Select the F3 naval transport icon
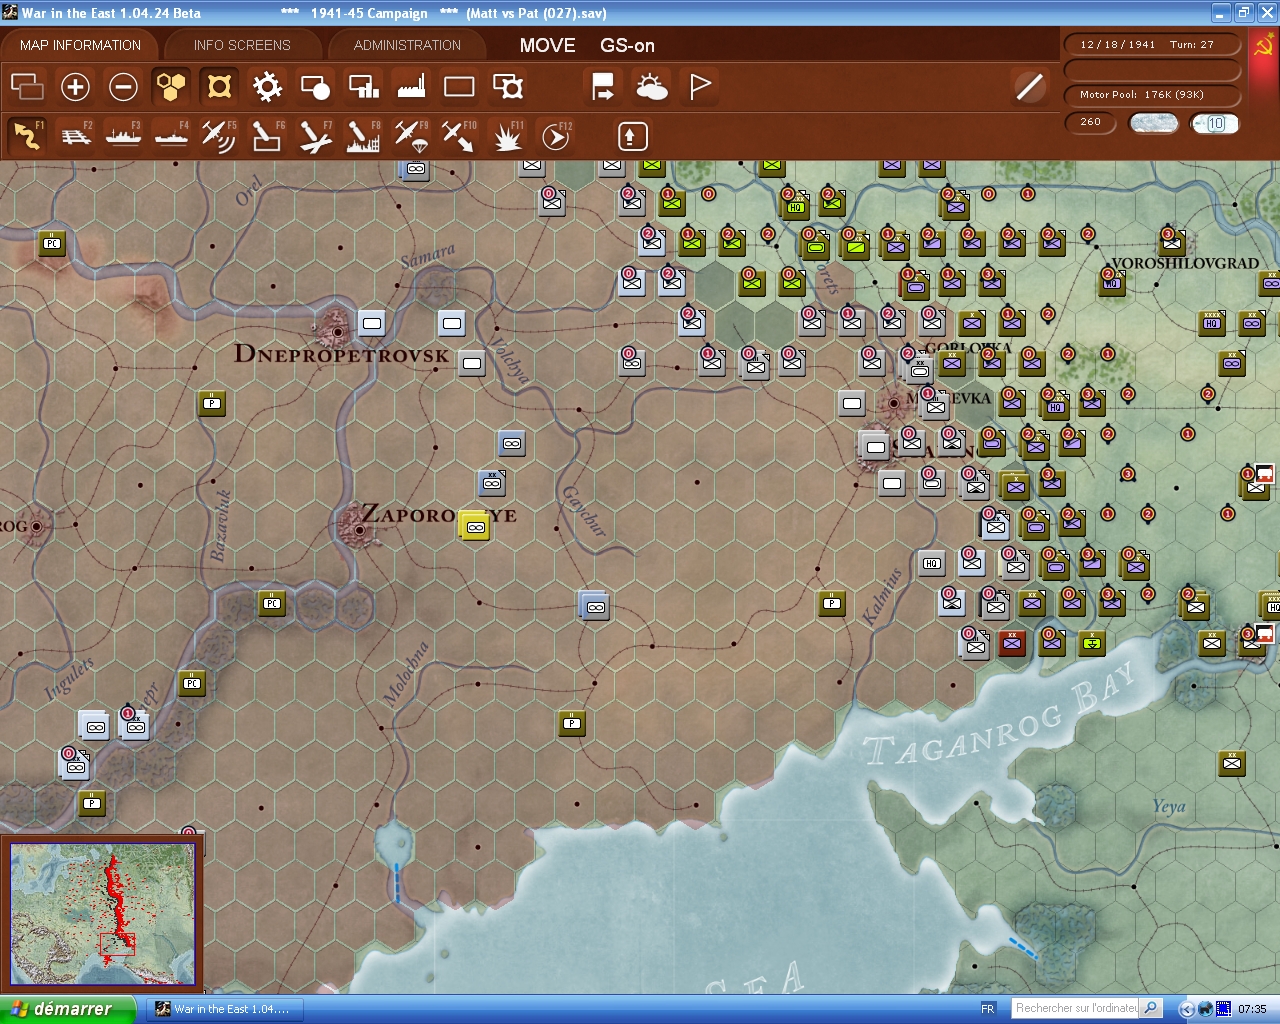Screen dimensions: 1280x1024 123,136
